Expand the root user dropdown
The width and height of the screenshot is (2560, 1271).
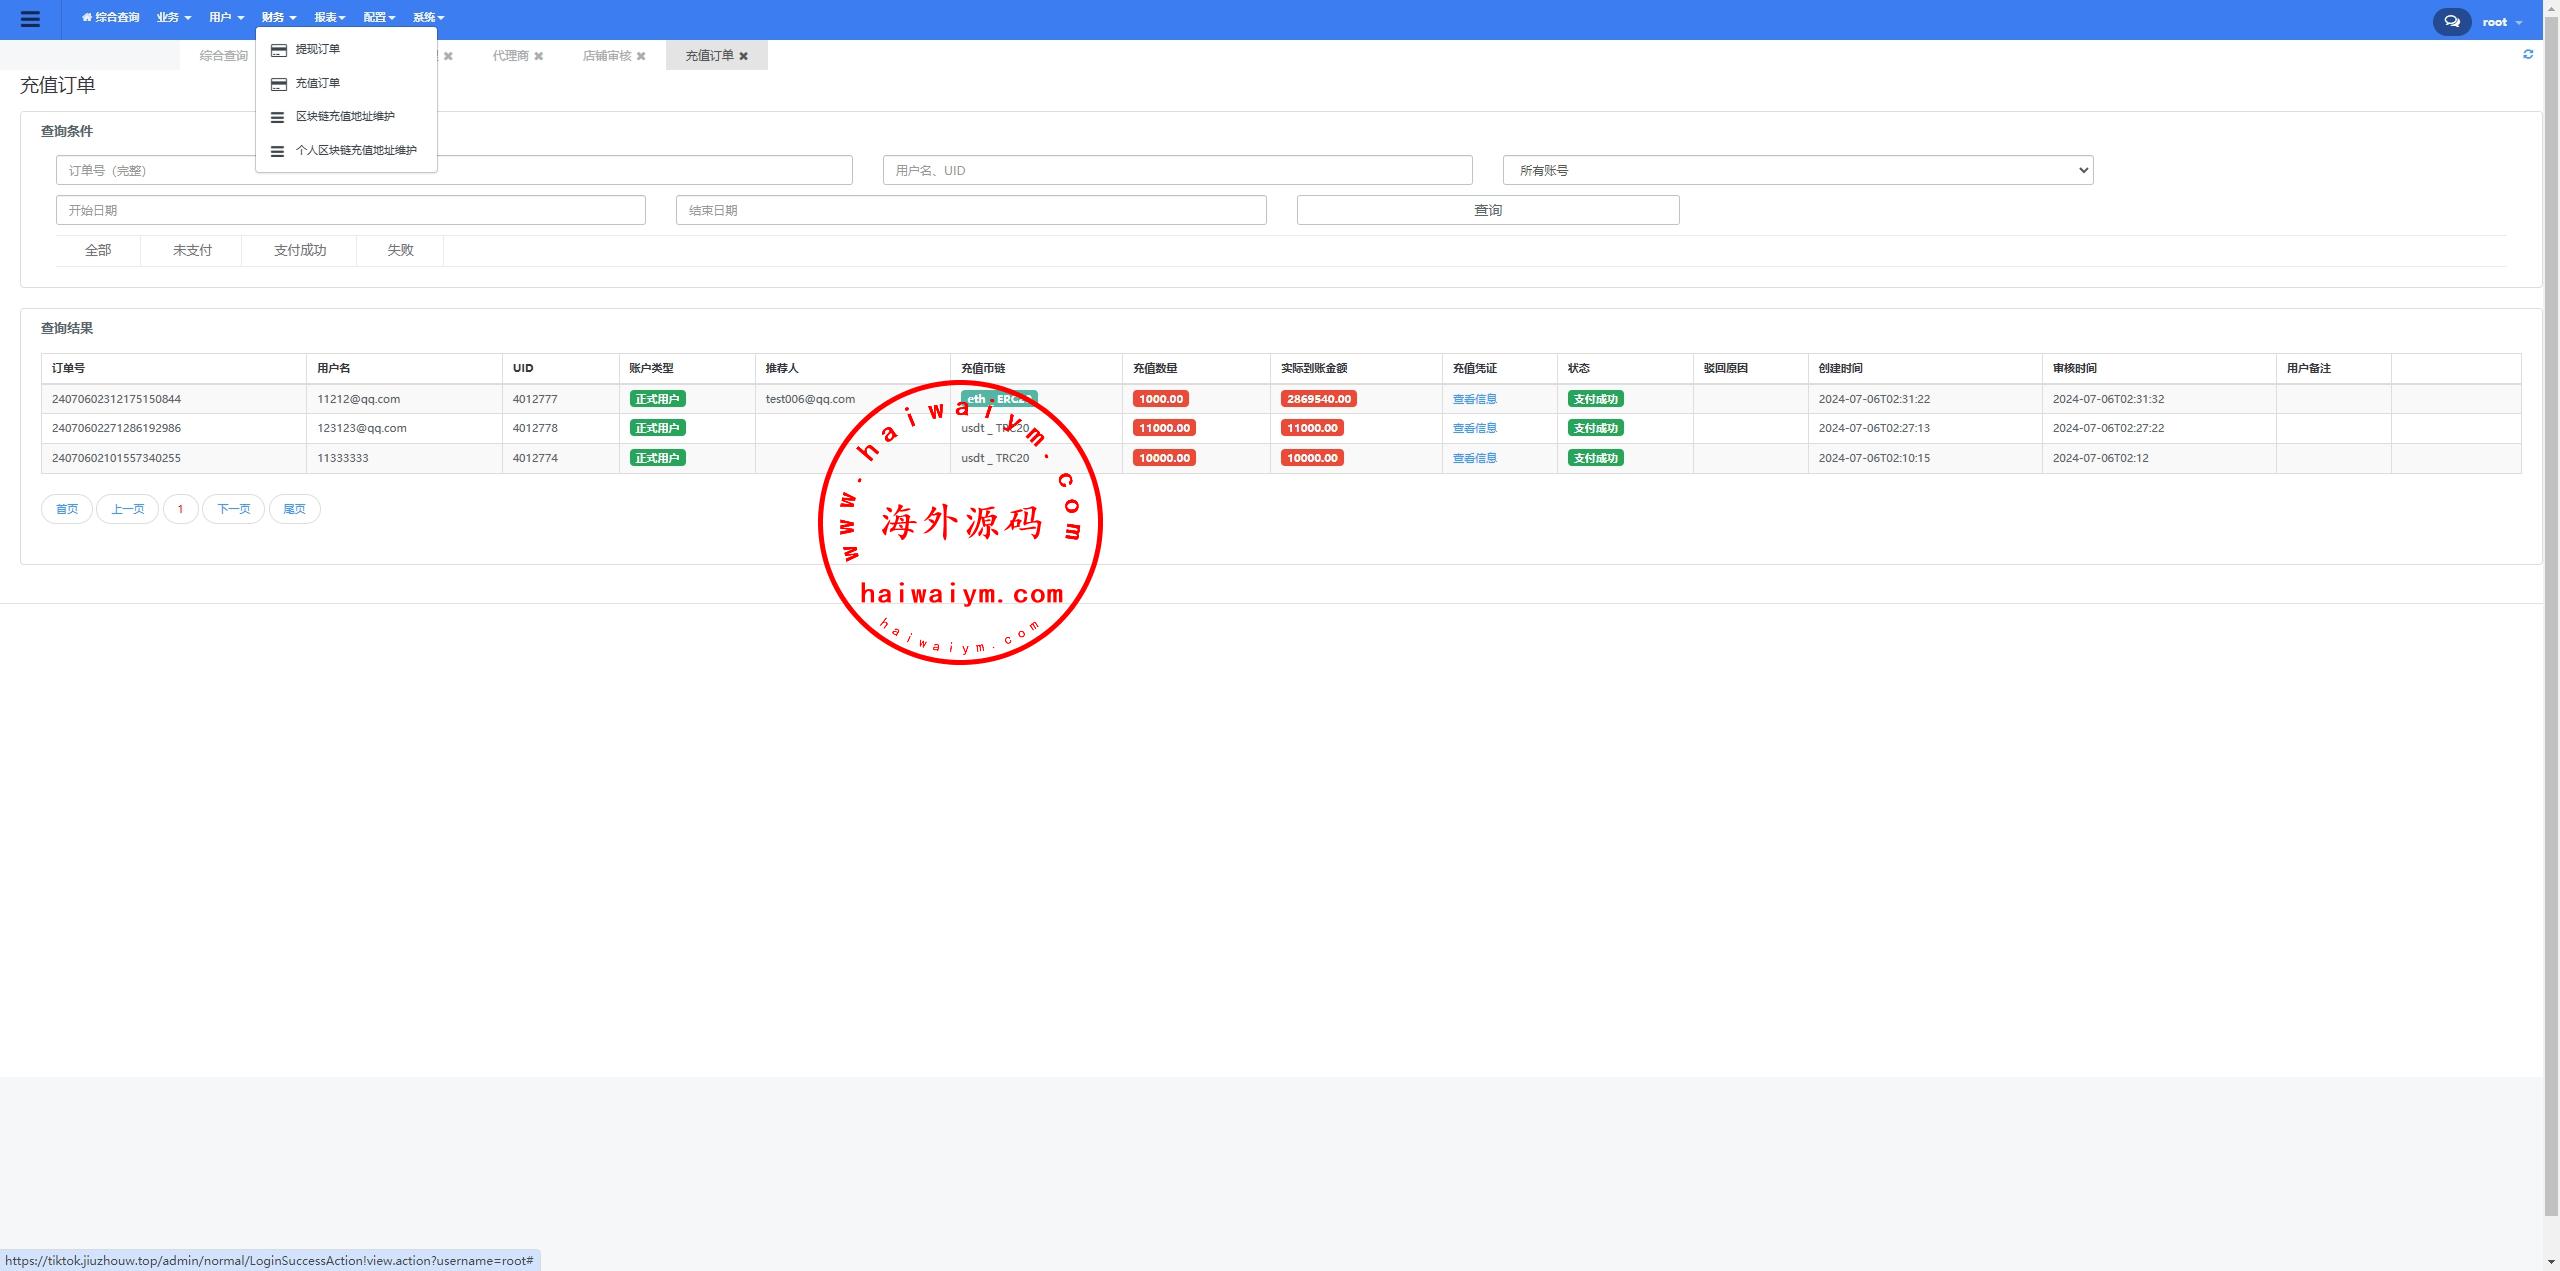click(x=2501, y=22)
